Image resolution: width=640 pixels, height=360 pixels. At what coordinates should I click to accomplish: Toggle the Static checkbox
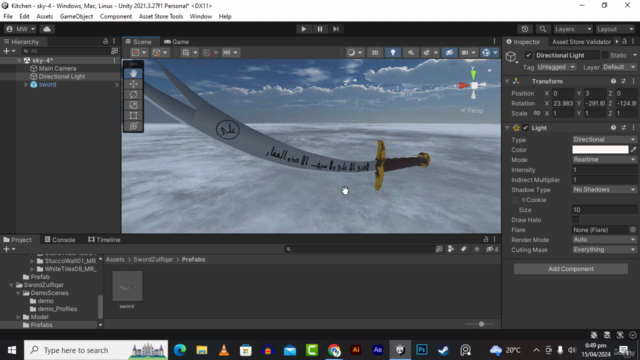(605, 55)
